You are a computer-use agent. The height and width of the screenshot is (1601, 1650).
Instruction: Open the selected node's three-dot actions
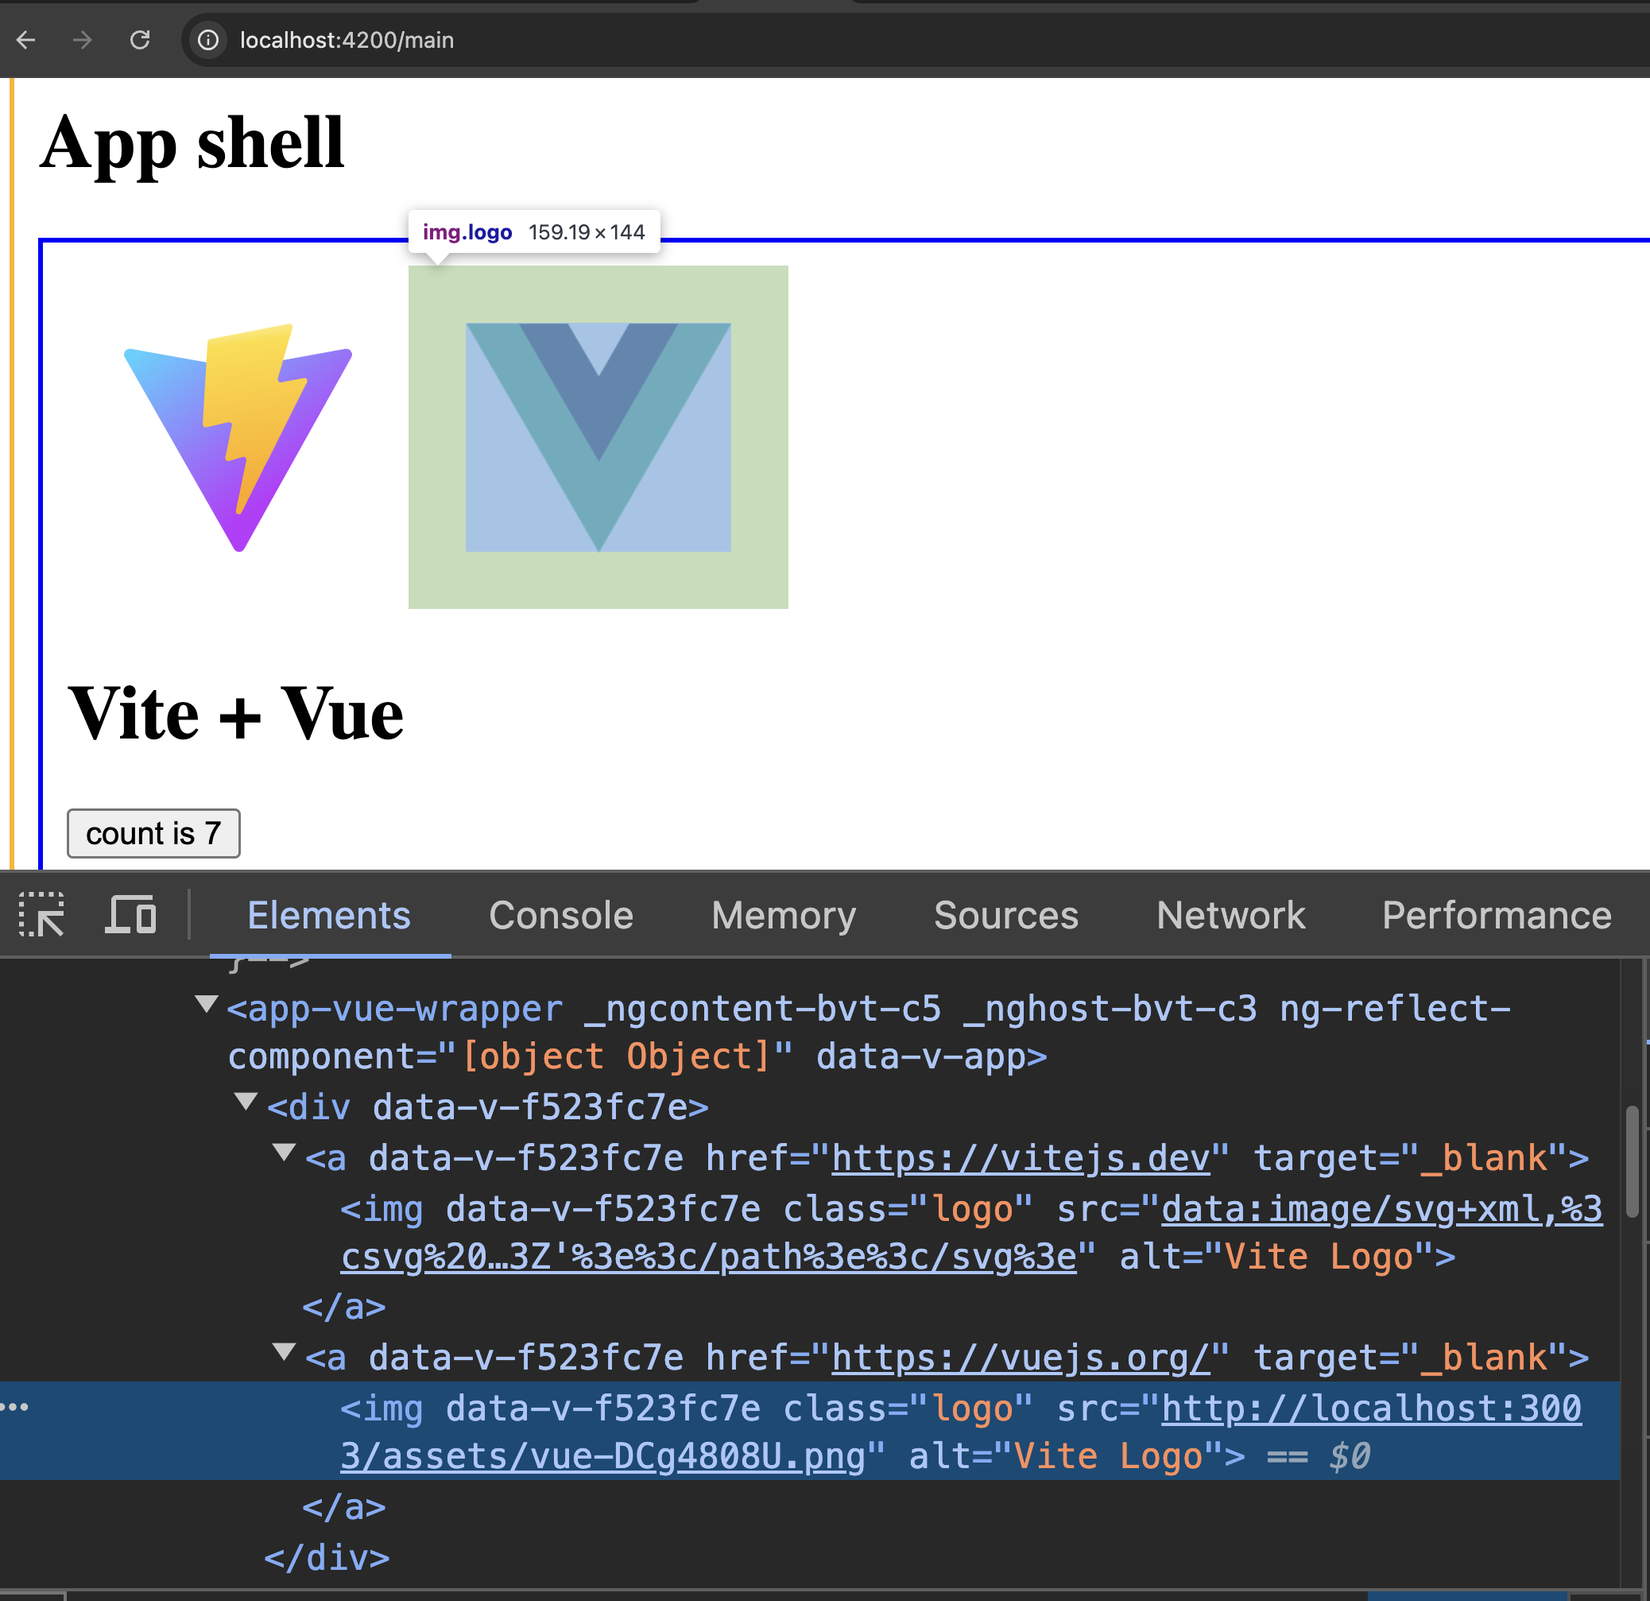pos(15,1407)
